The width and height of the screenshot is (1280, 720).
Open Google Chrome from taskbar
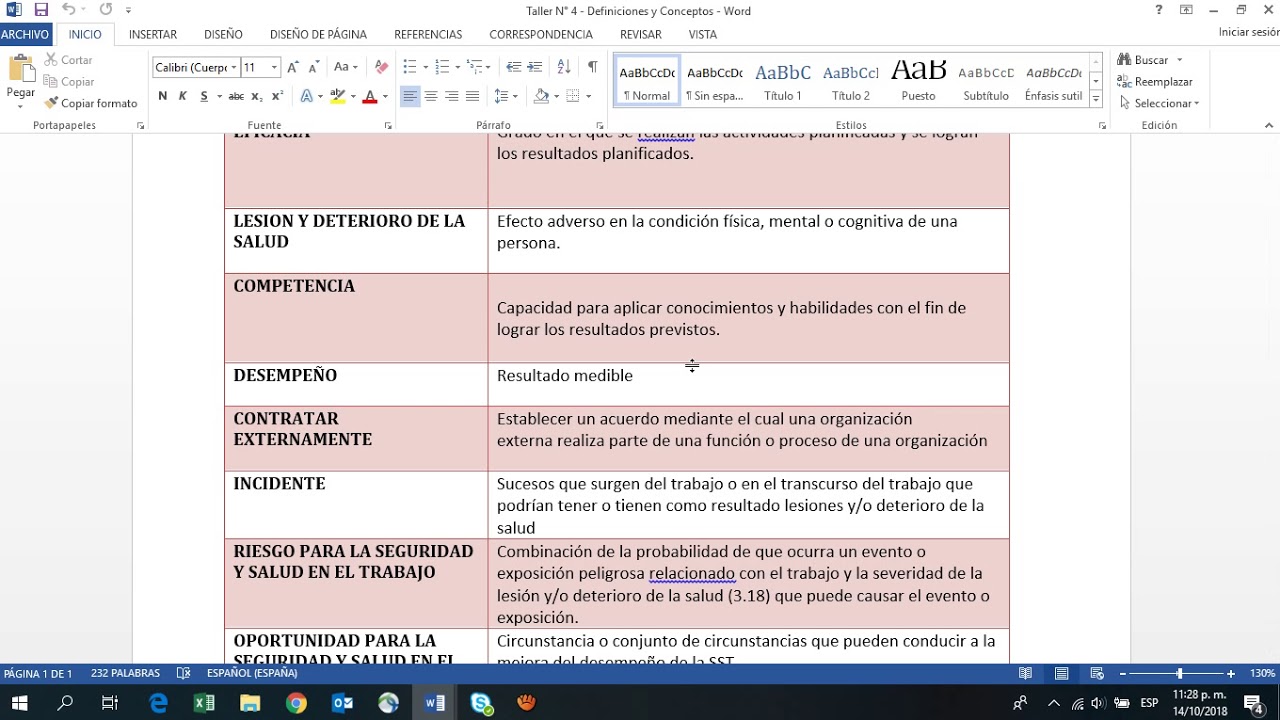[x=296, y=703]
